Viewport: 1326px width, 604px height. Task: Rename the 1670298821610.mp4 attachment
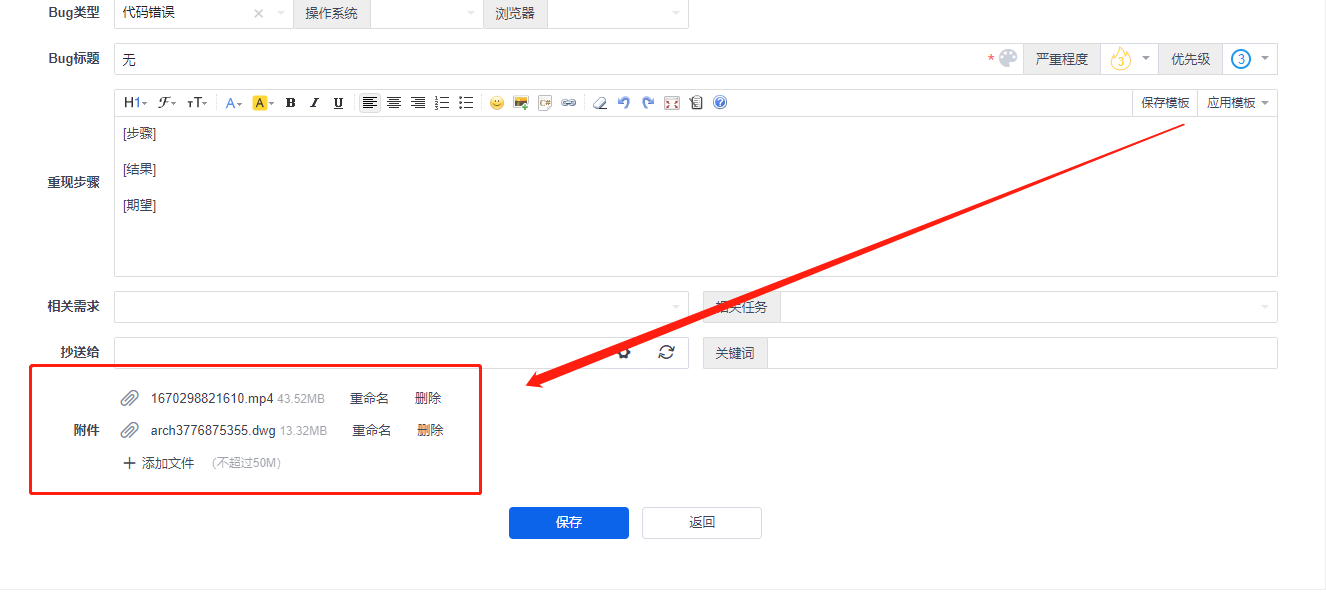click(x=369, y=398)
